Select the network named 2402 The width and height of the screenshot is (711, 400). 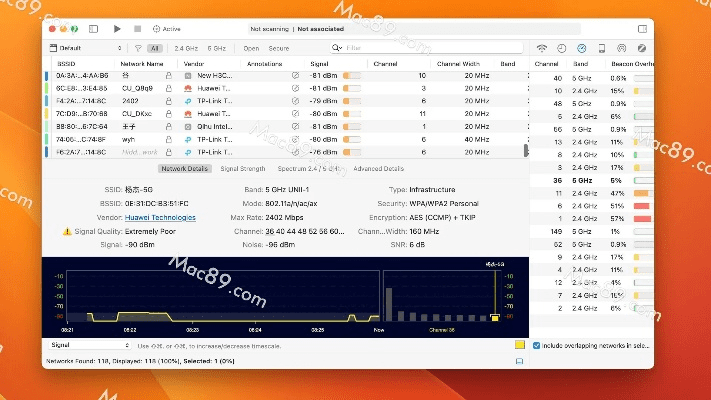point(287,101)
